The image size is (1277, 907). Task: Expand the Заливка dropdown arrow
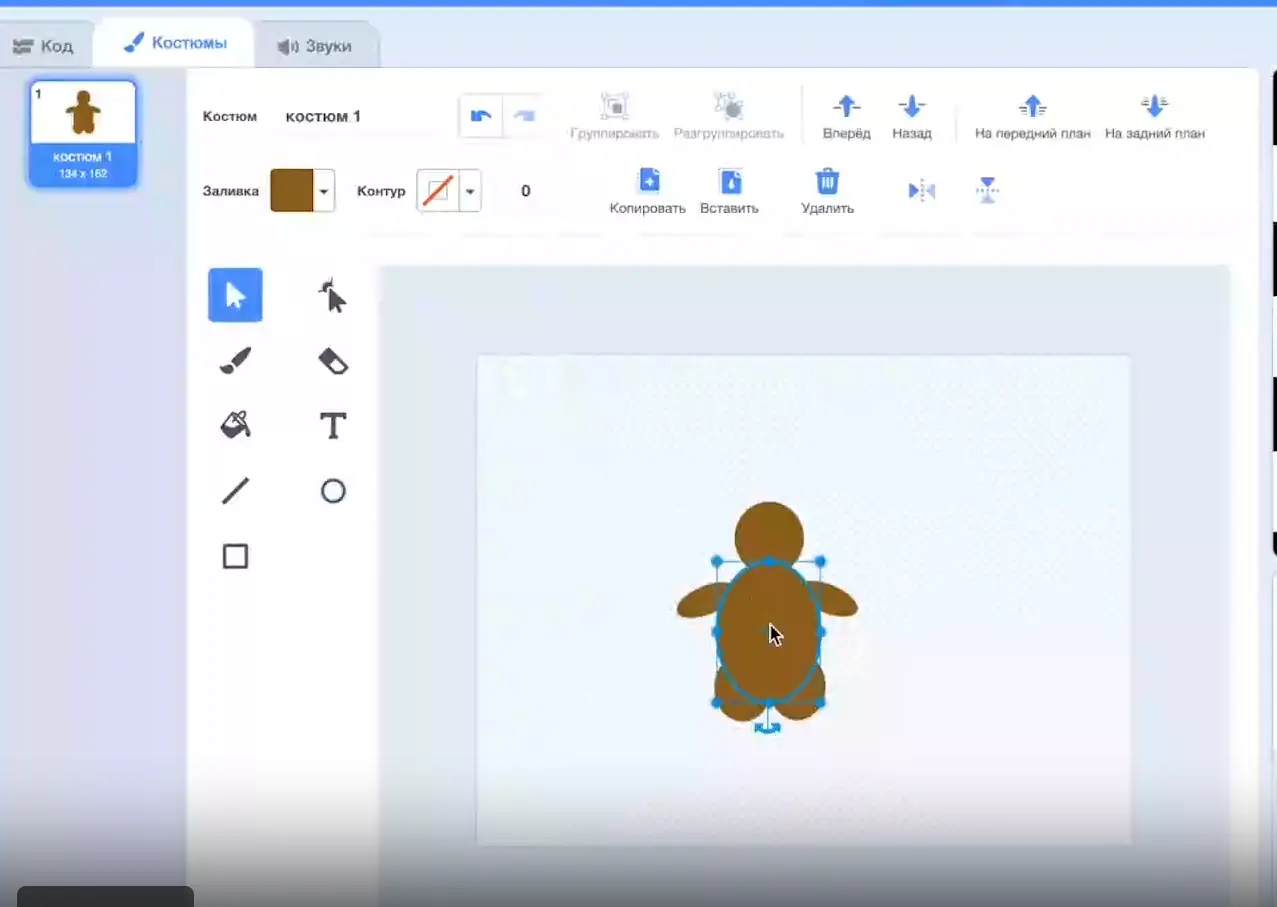click(324, 191)
